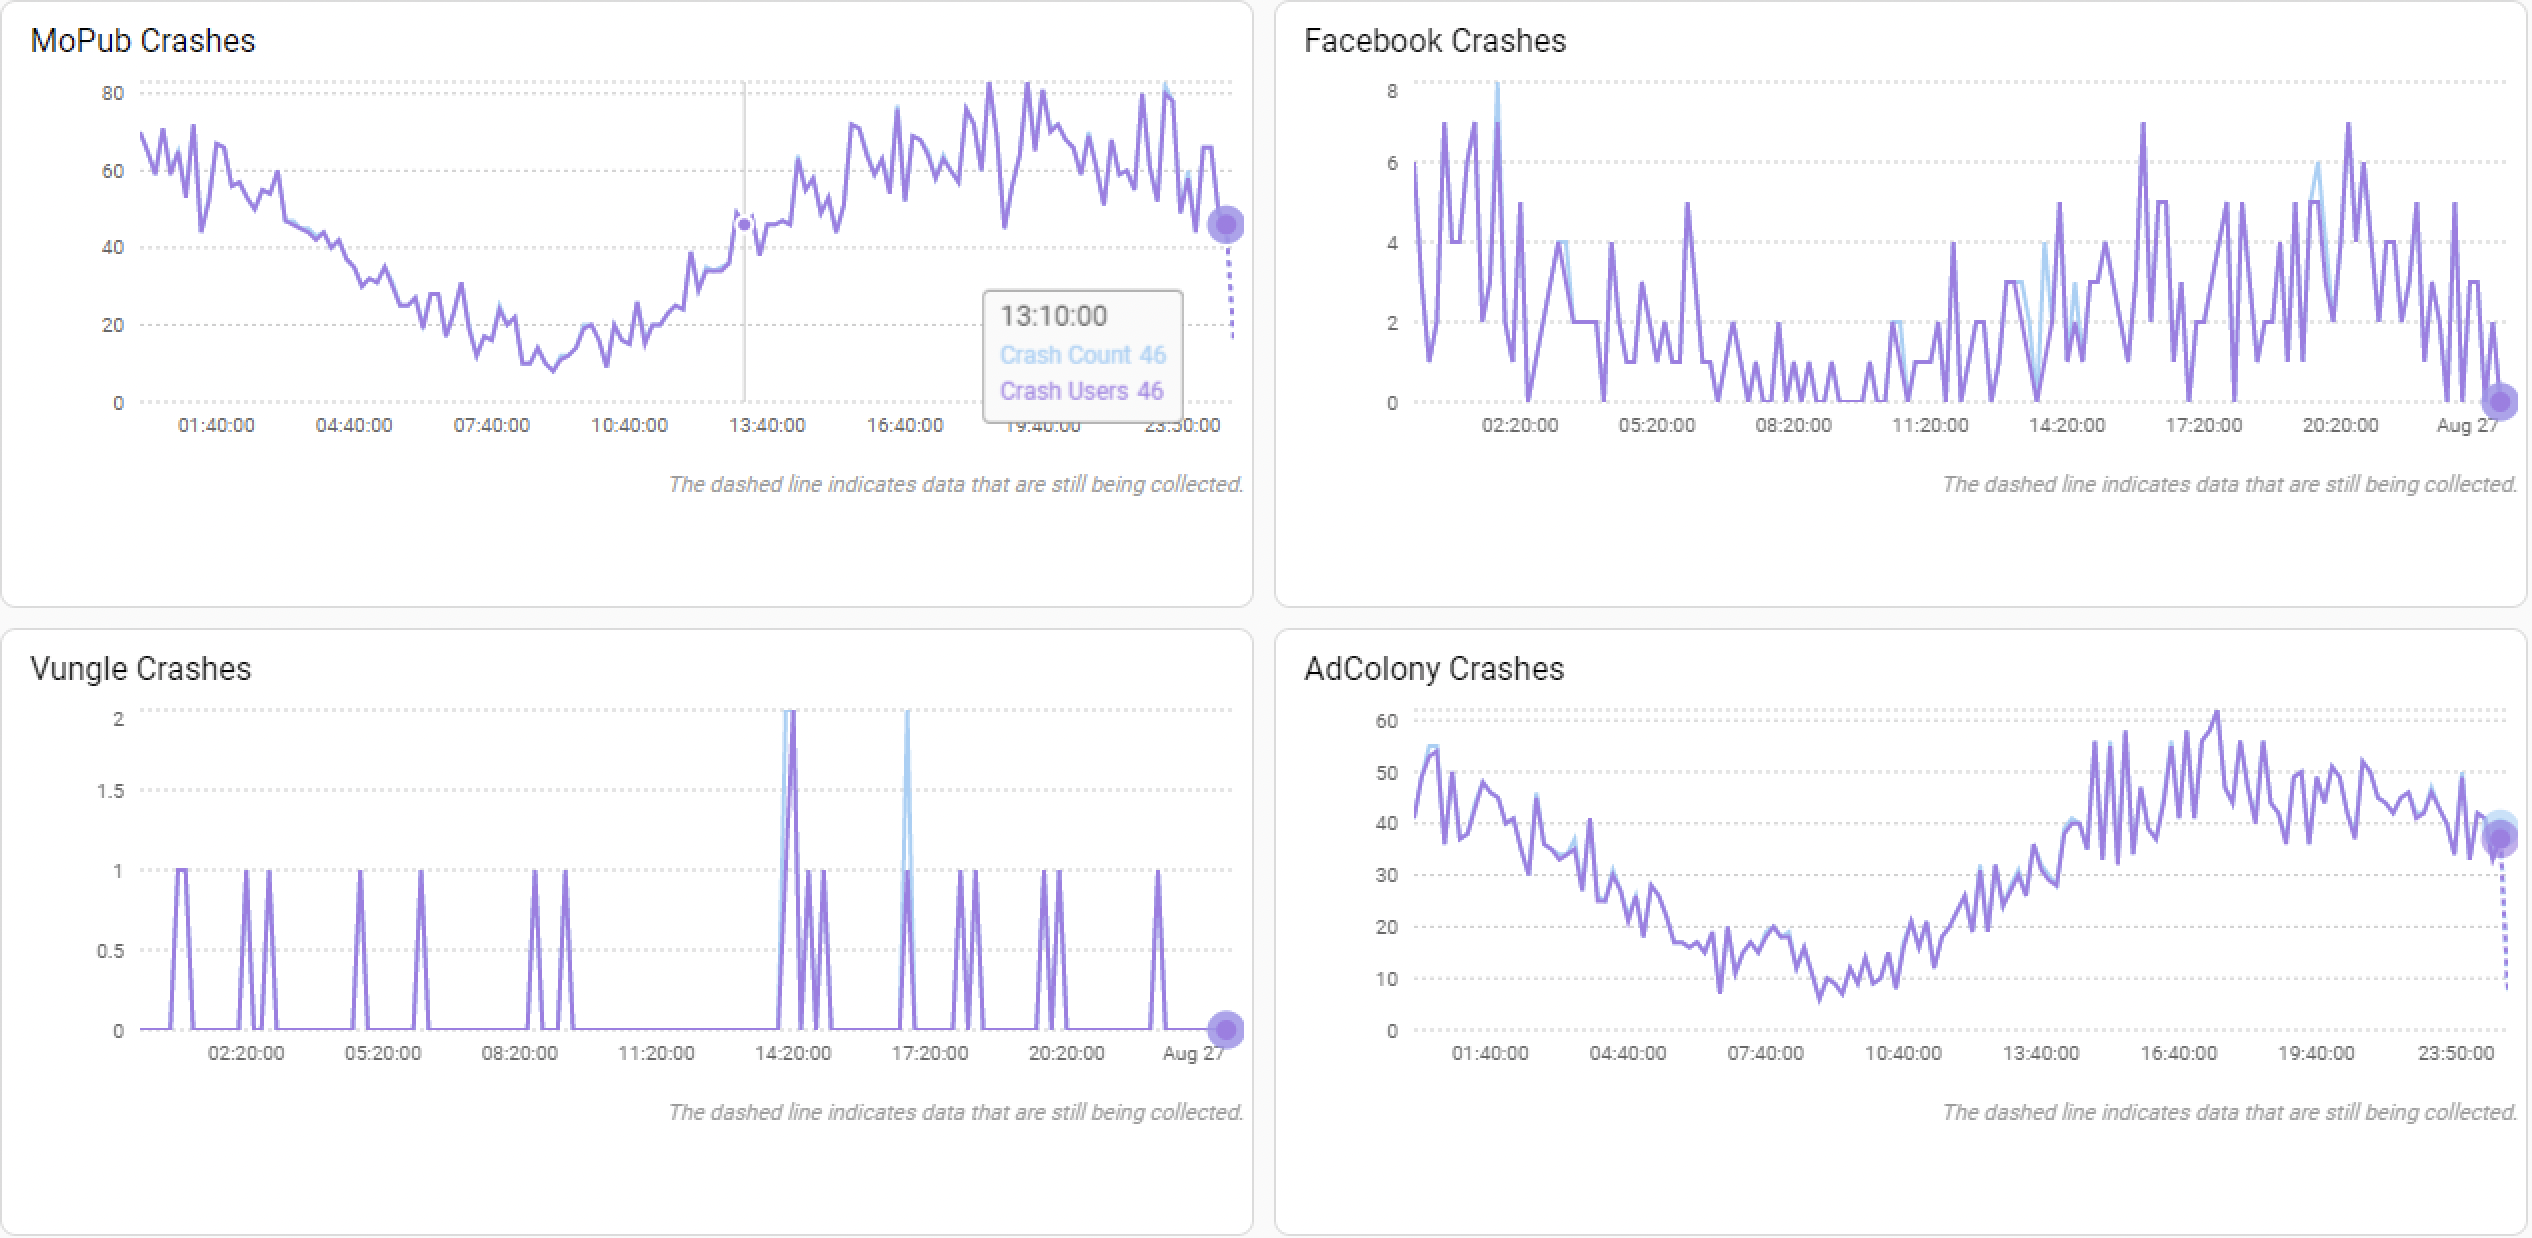Click the 23:50:00 label on AdColony chart
Viewport: 2532px width, 1238px height.
pyautogui.click(x=2456, y=1054)
